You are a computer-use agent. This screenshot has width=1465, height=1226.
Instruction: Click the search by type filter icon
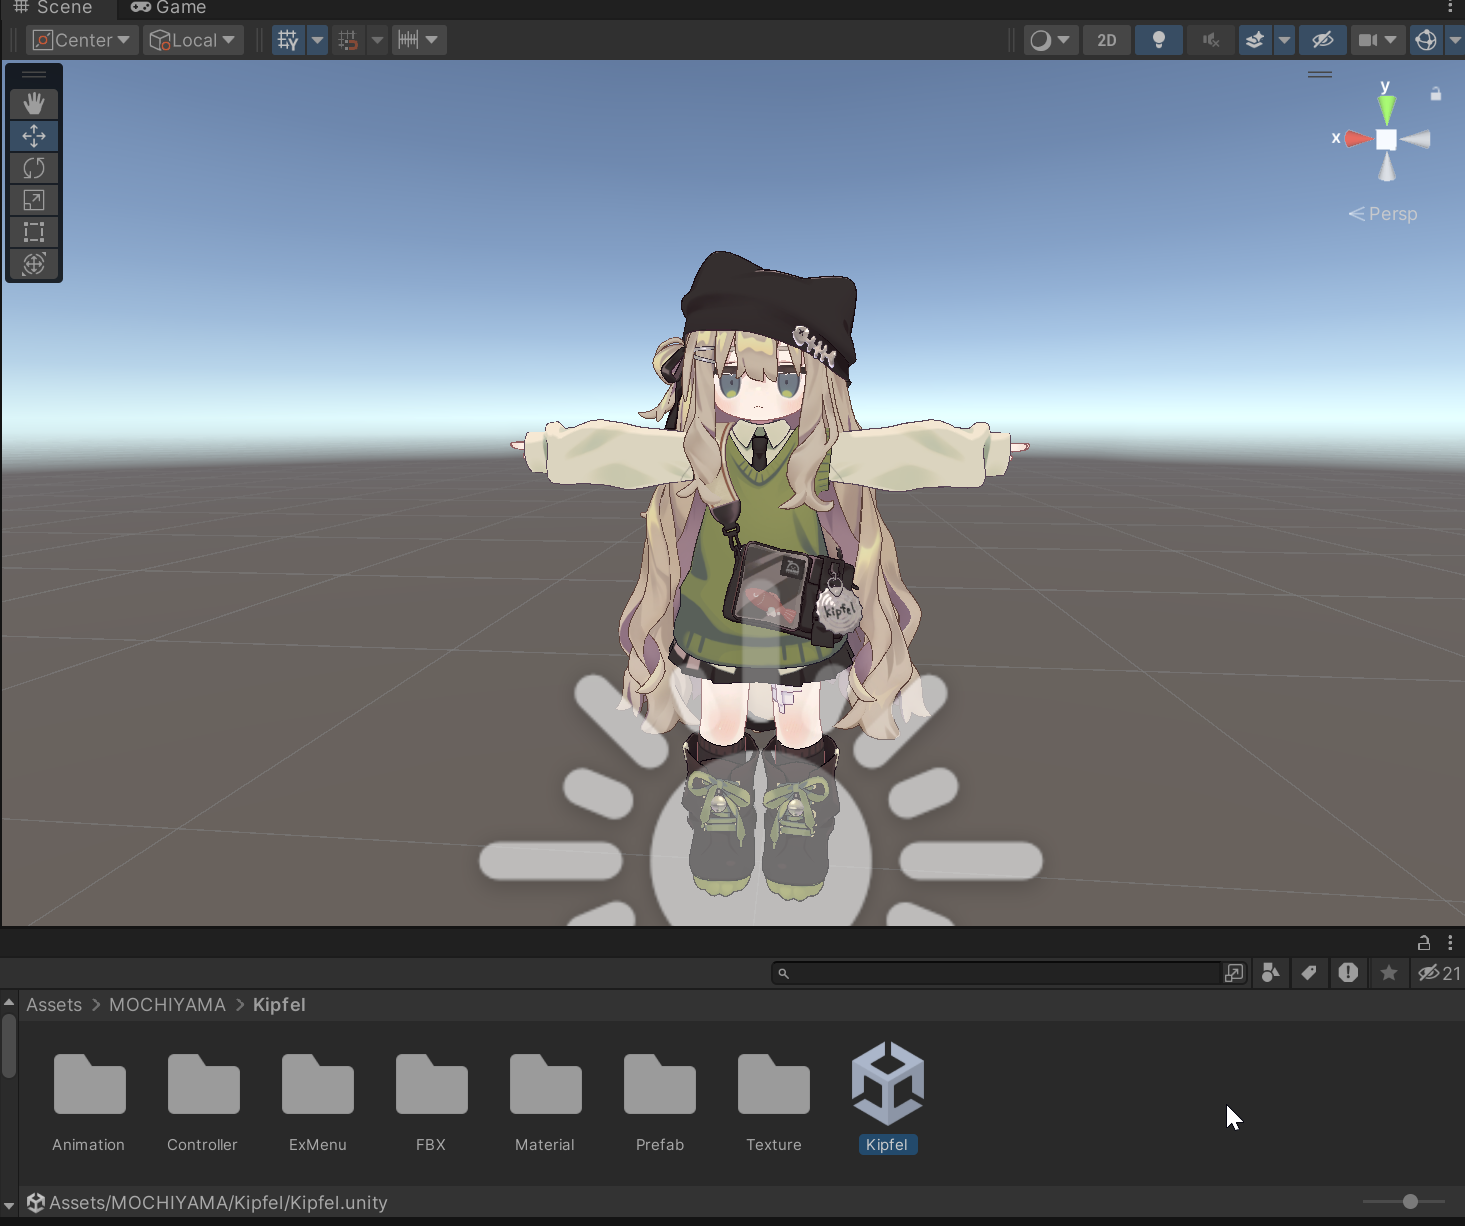pos(1270,973)
